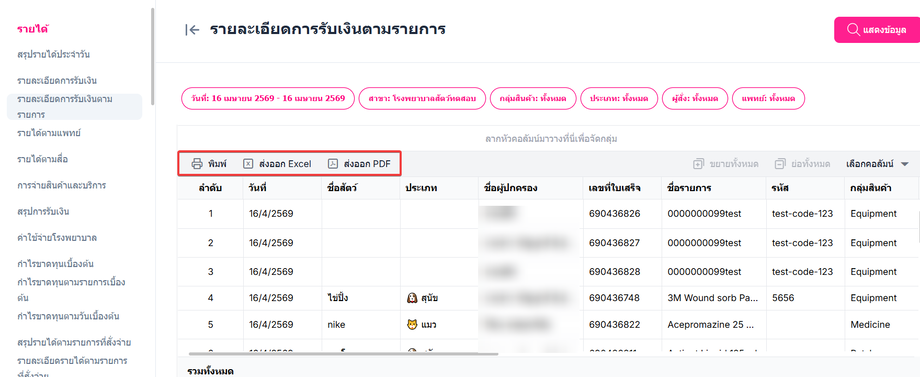The width and height of the screenshot is (920, 377).
Task: Click the รายได้ sidebar section heading
Action: 33,29
